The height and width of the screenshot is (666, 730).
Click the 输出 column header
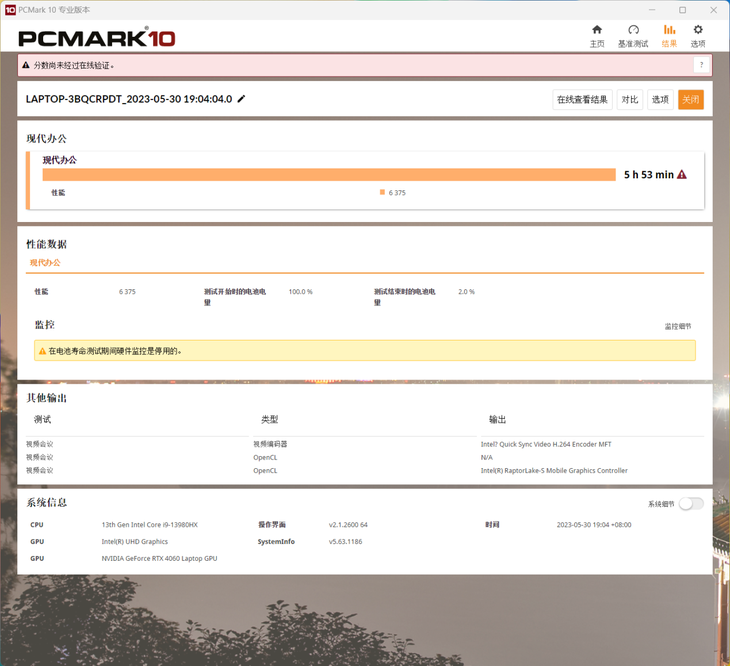pos(497,419)
